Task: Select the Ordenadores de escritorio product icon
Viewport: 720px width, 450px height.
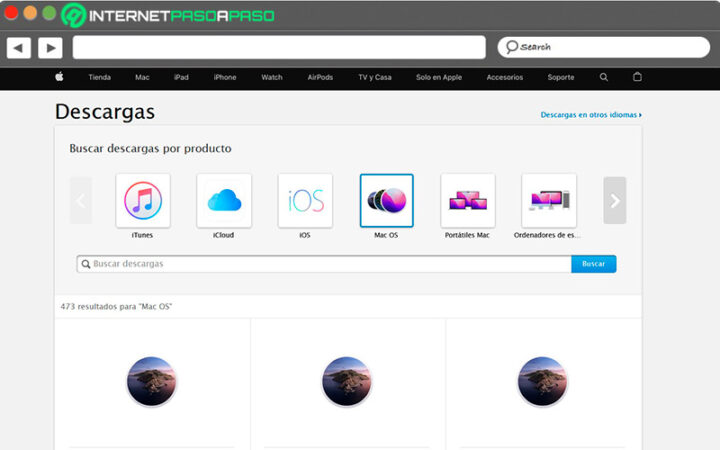Action: tap(549, 201)
